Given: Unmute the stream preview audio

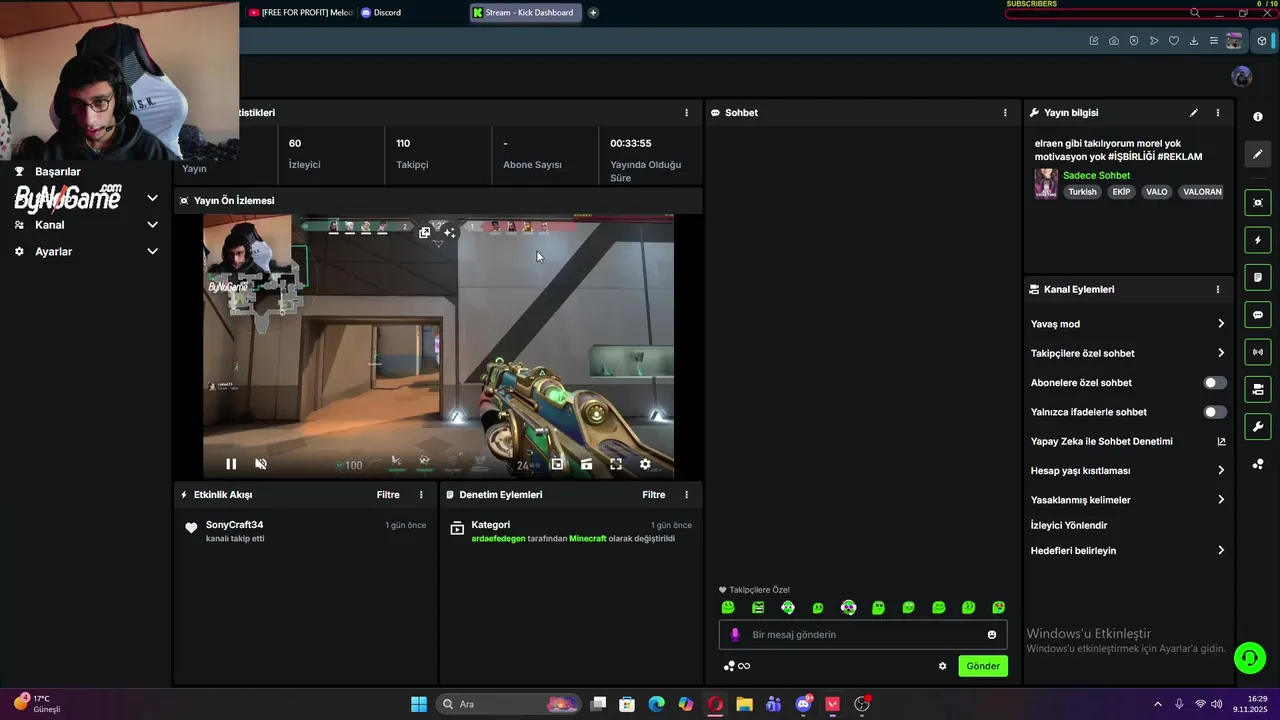Looking at the screenshot, I should coord(261,464).
